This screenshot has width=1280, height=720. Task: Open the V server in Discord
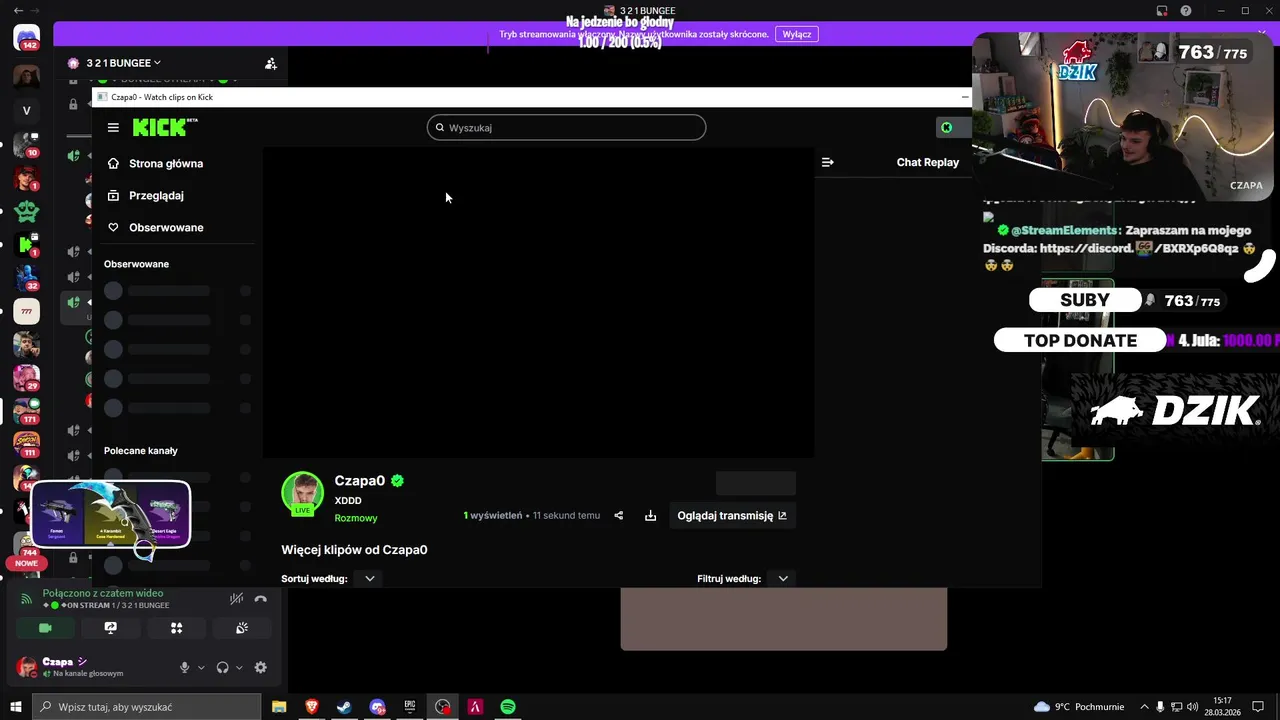click(x=27, y=111)
